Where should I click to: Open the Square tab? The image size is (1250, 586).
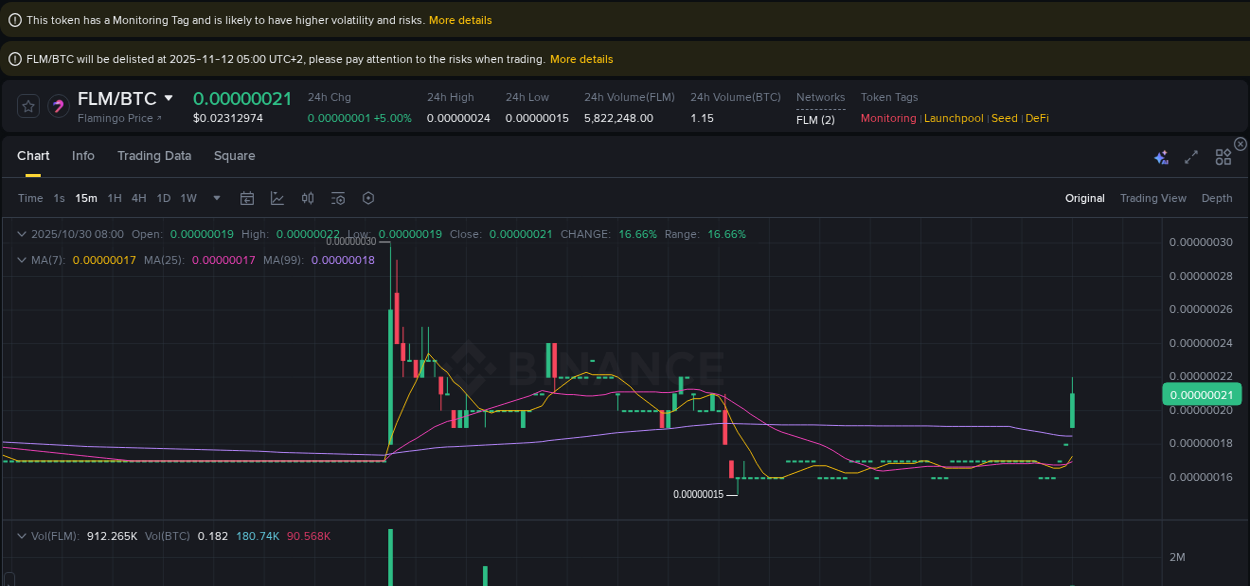(234, 156)
